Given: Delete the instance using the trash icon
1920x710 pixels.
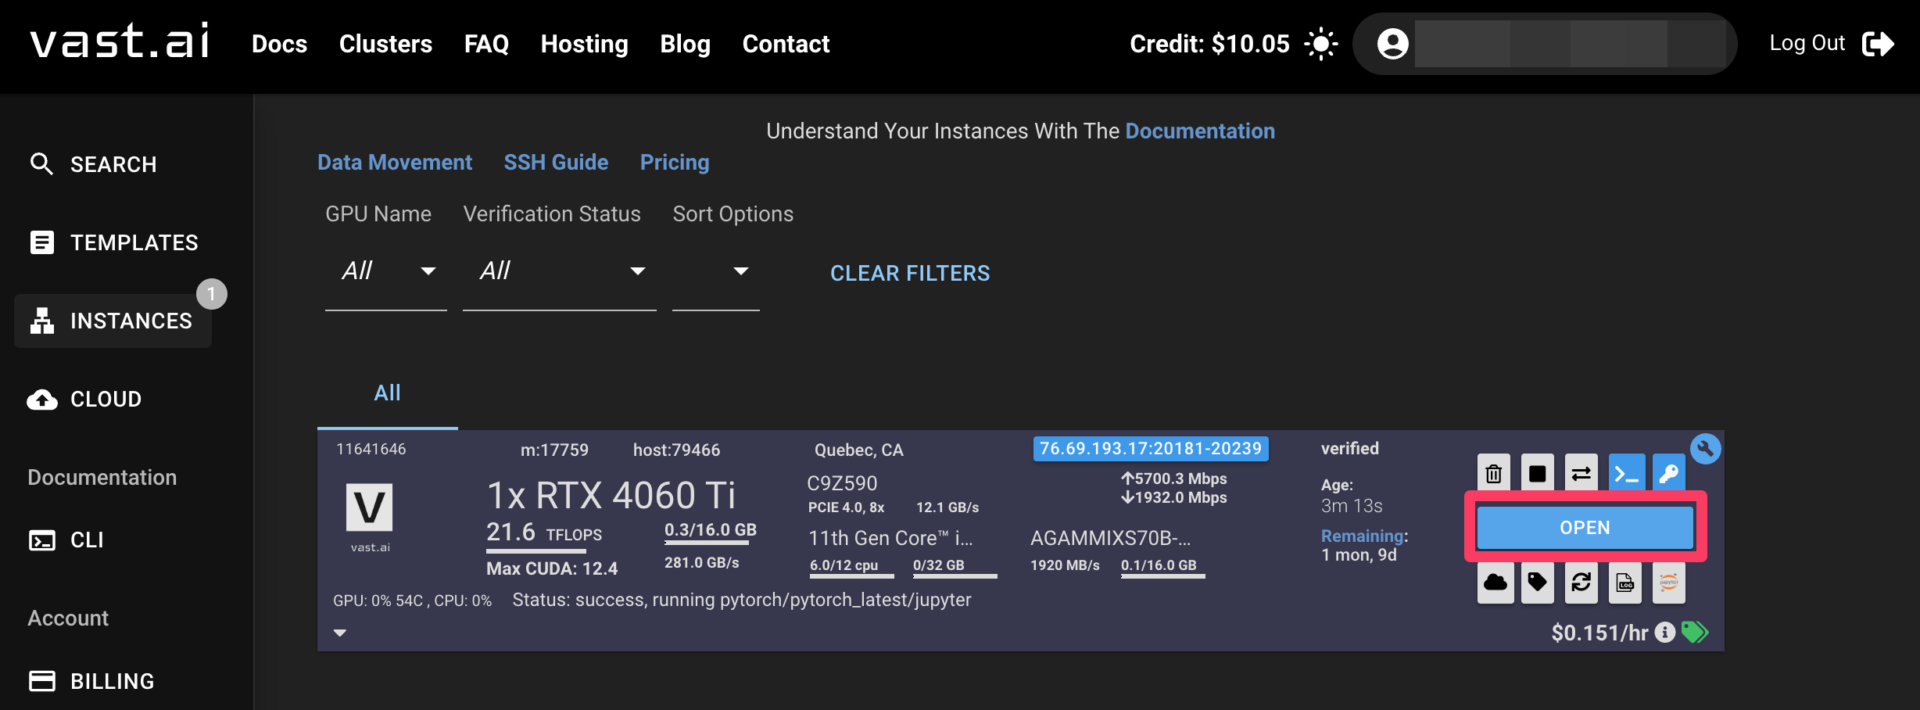Looking at the screenshot, I should [x=1494, y=473].
